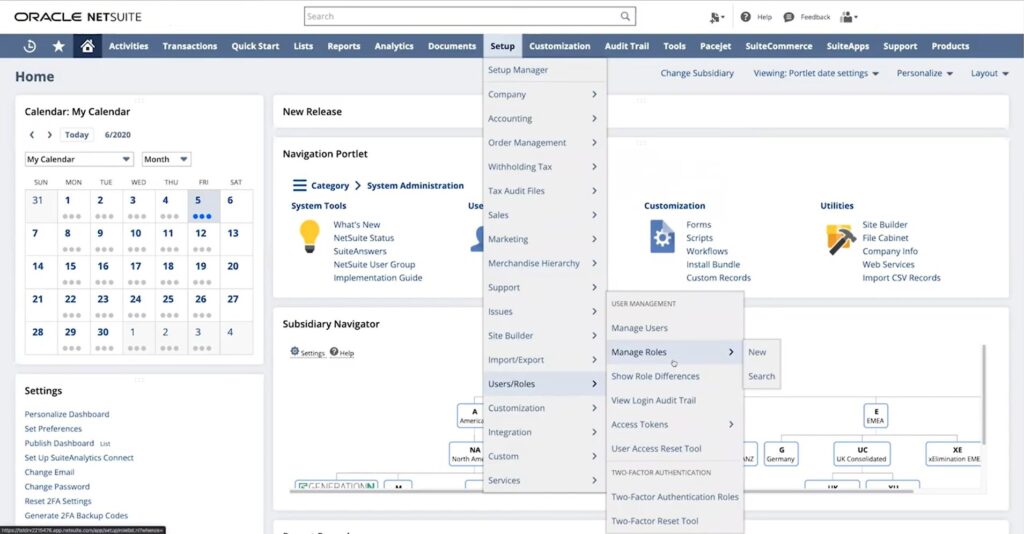The width and height of the screenshot is (1024, 534).
Task: Open the Customization menu in navigation bar
Action: 560,46
